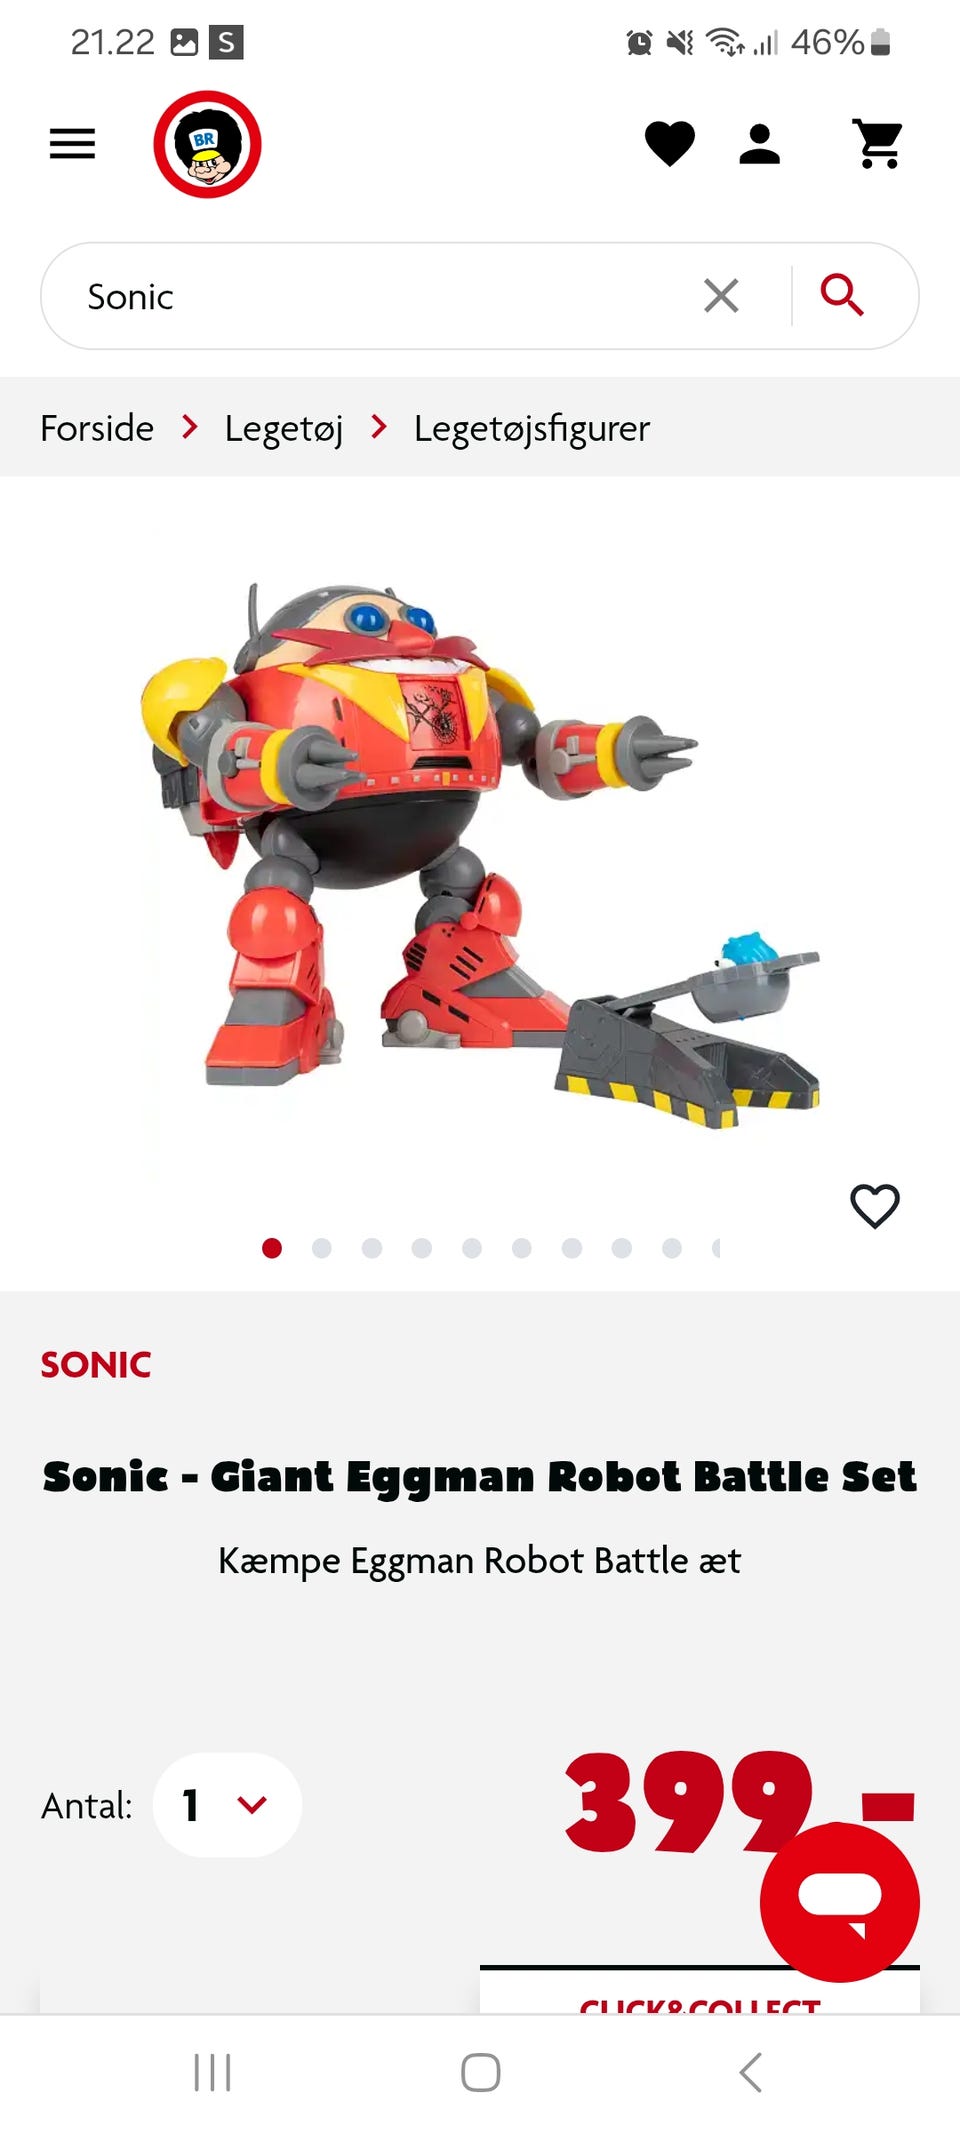Image resolution: width=960 pixels, height=2133 pixels.
Task: Add product to favorites with heart outline
Action: tap(875, 1206)
